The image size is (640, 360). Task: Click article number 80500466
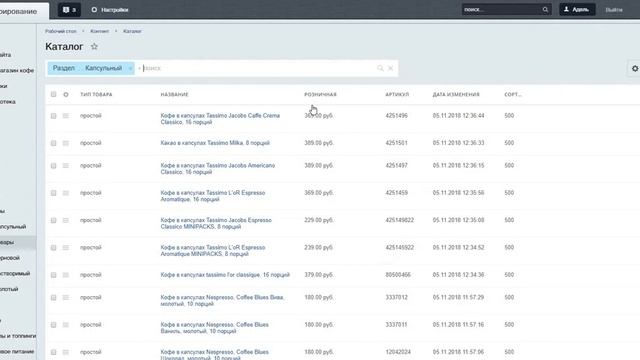click(x=398, y=275)
